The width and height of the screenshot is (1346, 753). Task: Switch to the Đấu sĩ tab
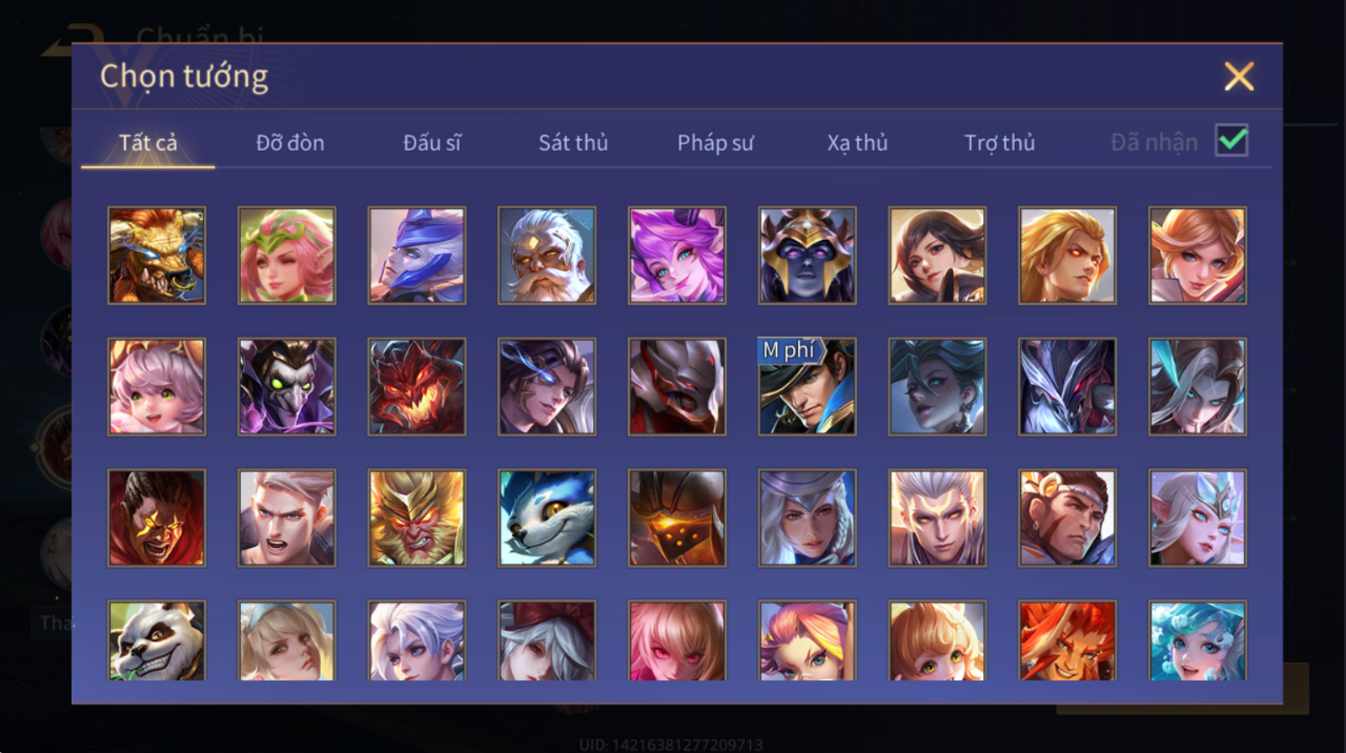432,143
